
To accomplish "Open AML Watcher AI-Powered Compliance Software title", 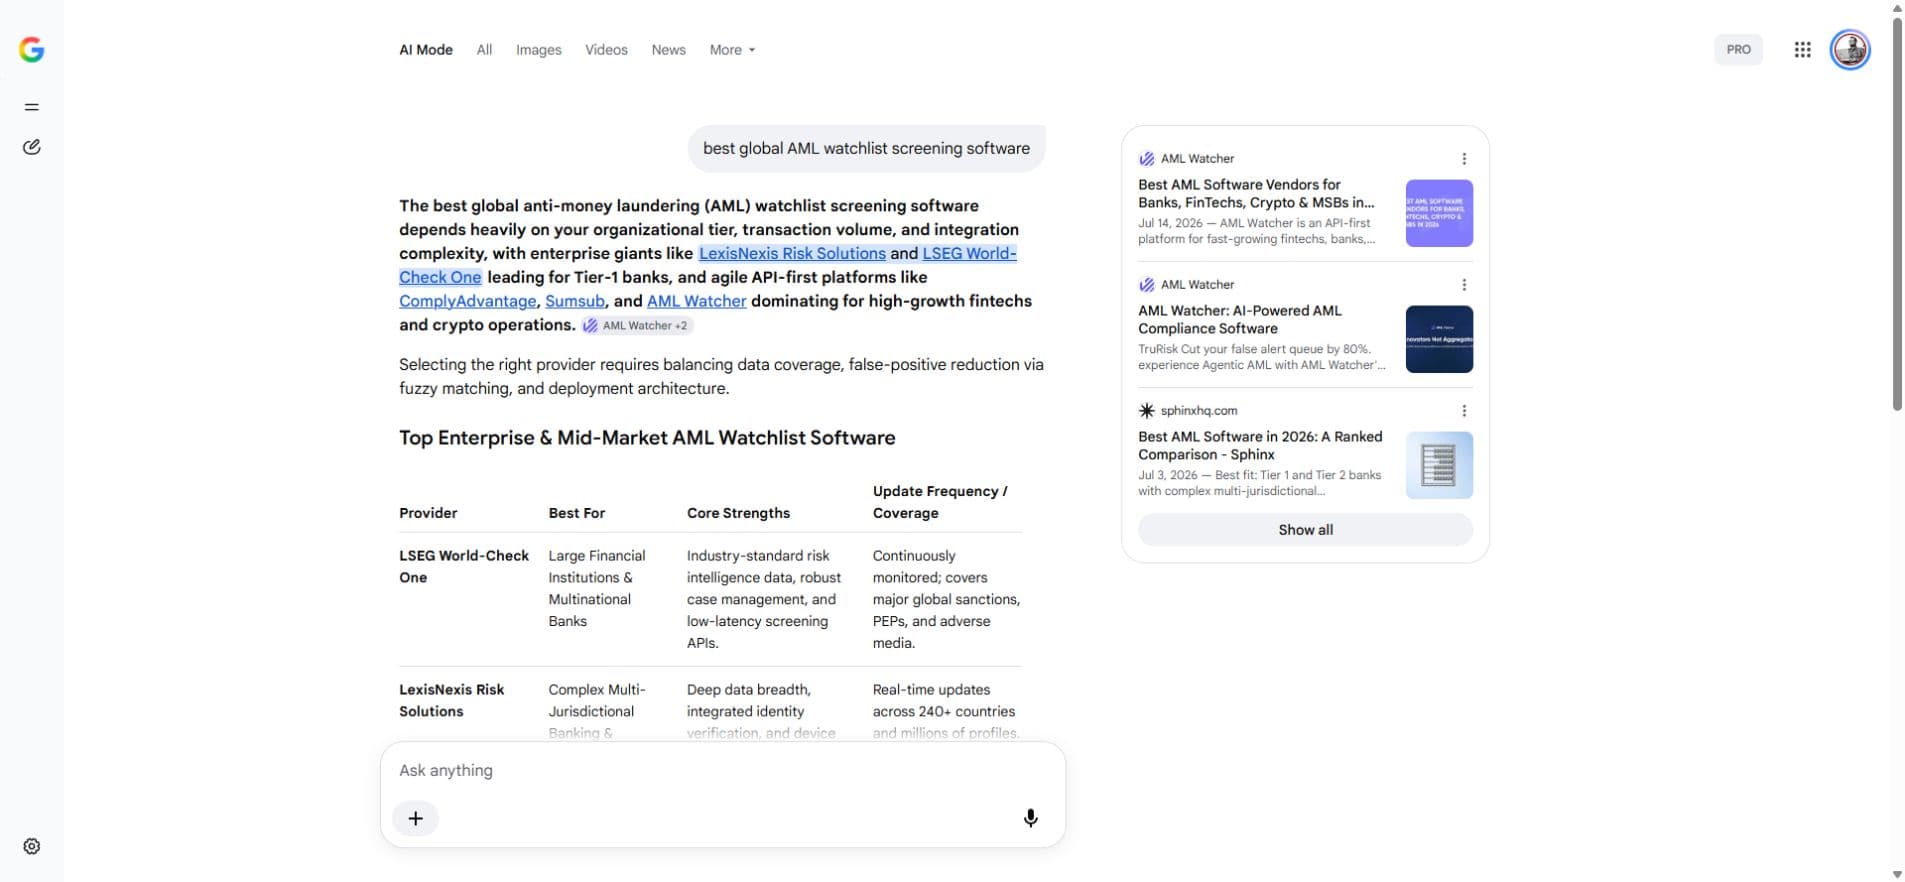I will [1240, 320].
